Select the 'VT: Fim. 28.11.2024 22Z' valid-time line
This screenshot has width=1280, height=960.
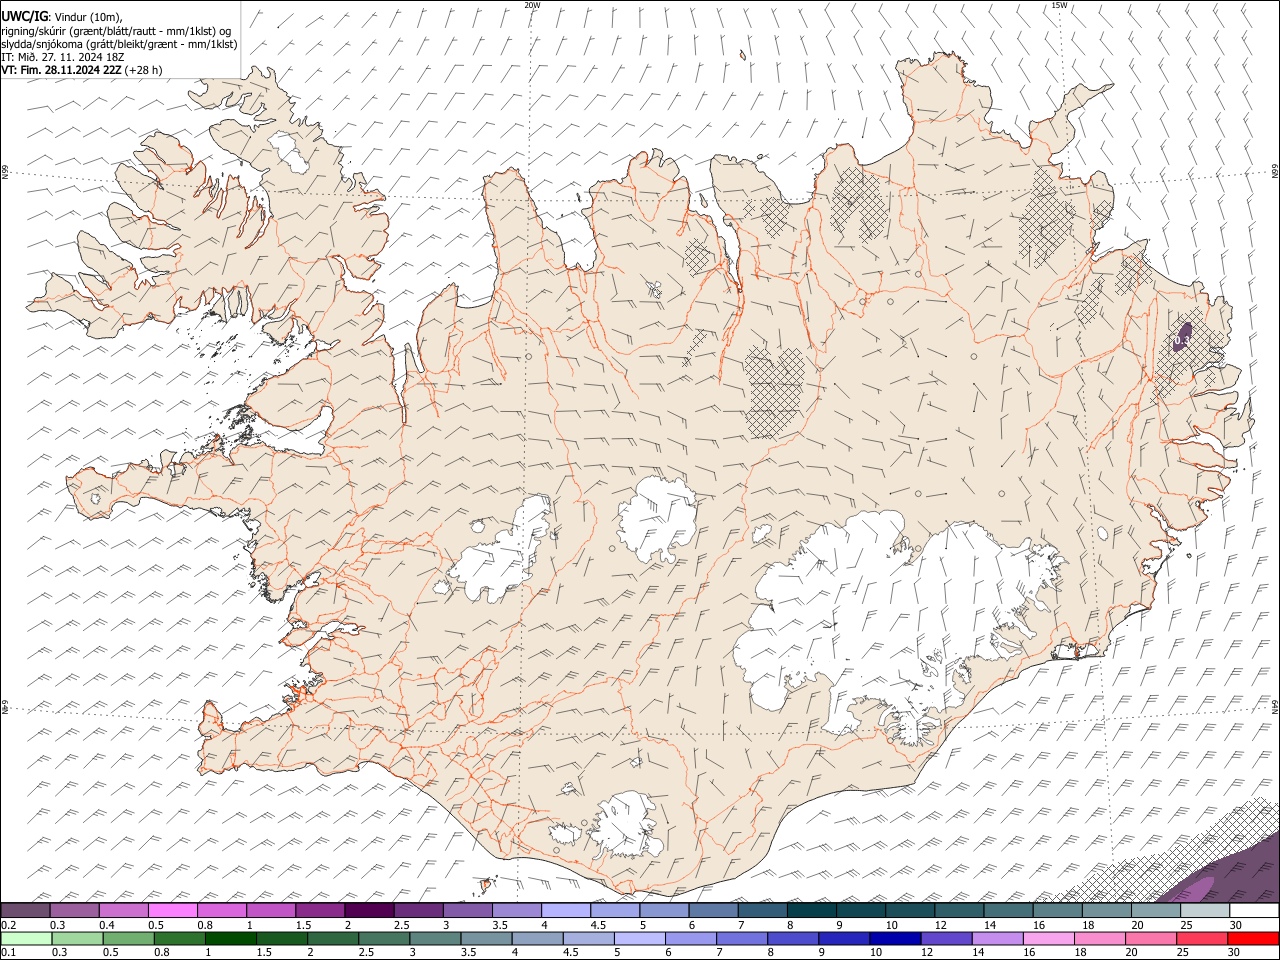pyautogui.click(x=61, y=70)
